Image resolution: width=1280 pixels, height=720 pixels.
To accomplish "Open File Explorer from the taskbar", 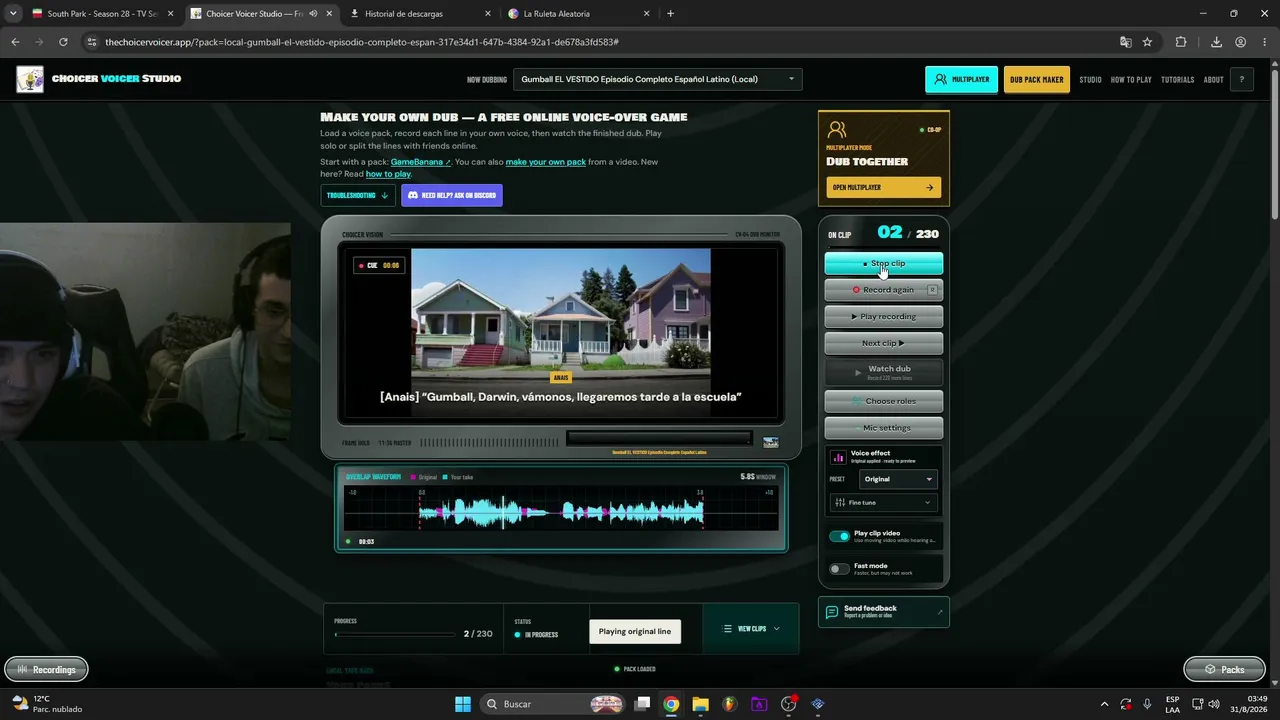I will click(700, 704).
